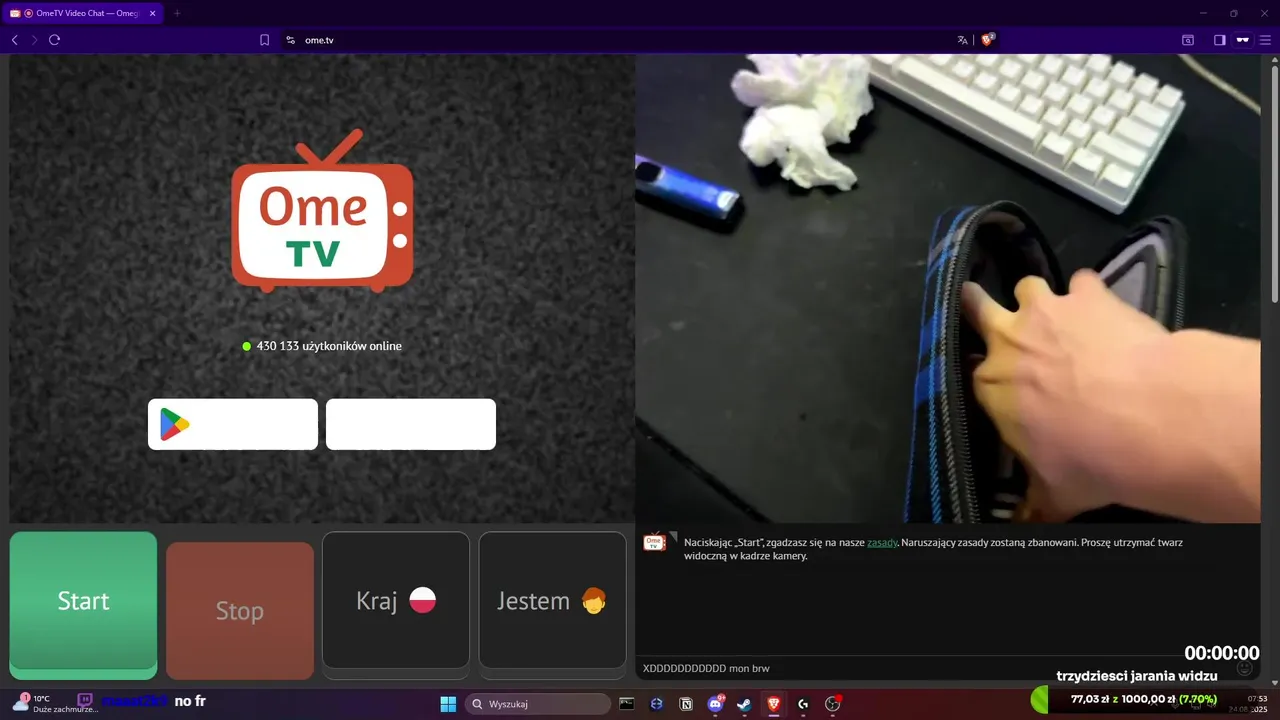Screen dimensions: 1280x720
Task: Click the webcam video preview
Action: click(948, 288)
